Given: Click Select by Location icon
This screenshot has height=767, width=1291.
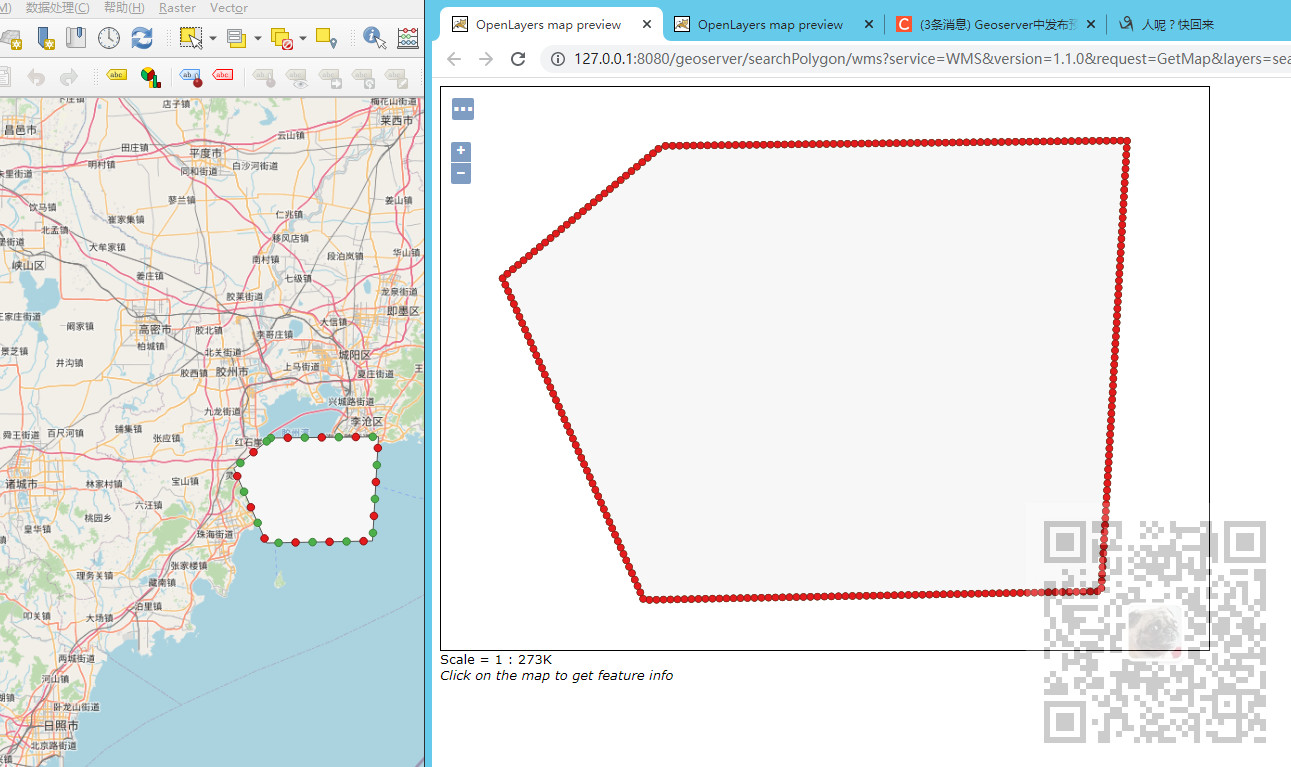Looking at the screenshot, I should [326, 38].
